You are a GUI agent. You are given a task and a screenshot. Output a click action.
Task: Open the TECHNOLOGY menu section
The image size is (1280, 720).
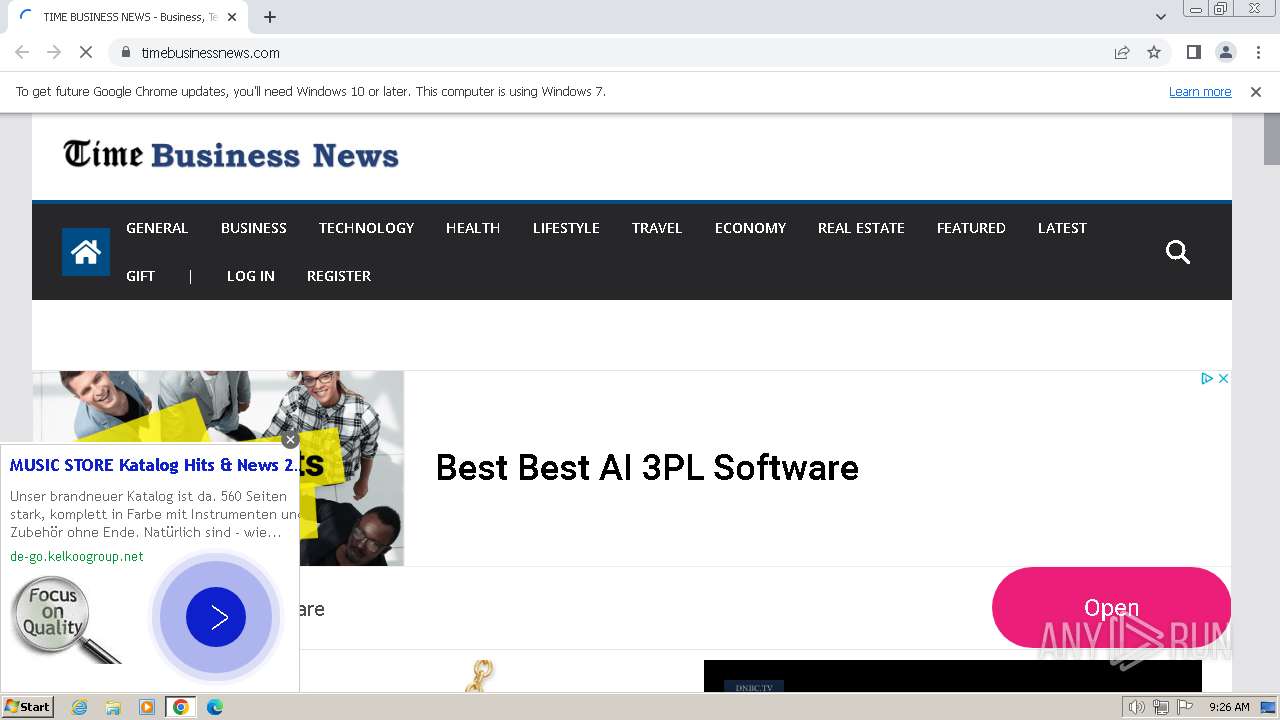(x=366, y=228)
